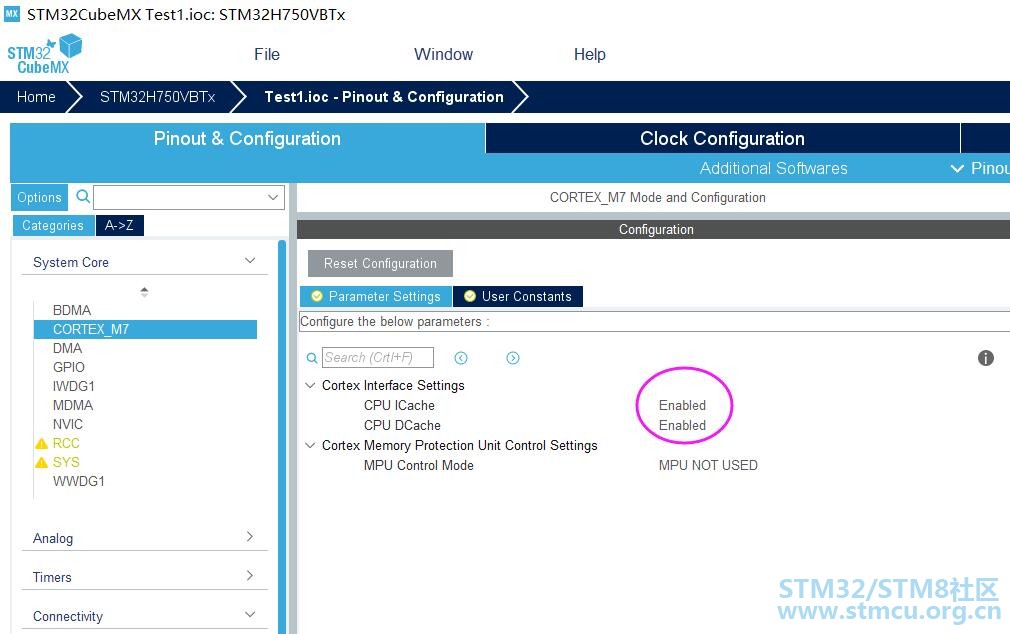Select GPIO in System Core
Viewport: 1010px width, 634px height.
(69, 367)
